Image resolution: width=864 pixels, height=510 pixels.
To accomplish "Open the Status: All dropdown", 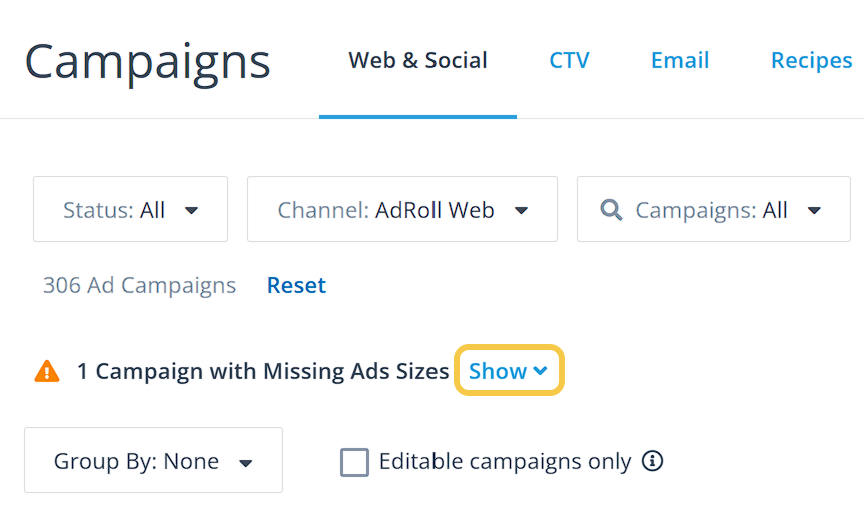I will pyautogui.click(x=130, y=210).
